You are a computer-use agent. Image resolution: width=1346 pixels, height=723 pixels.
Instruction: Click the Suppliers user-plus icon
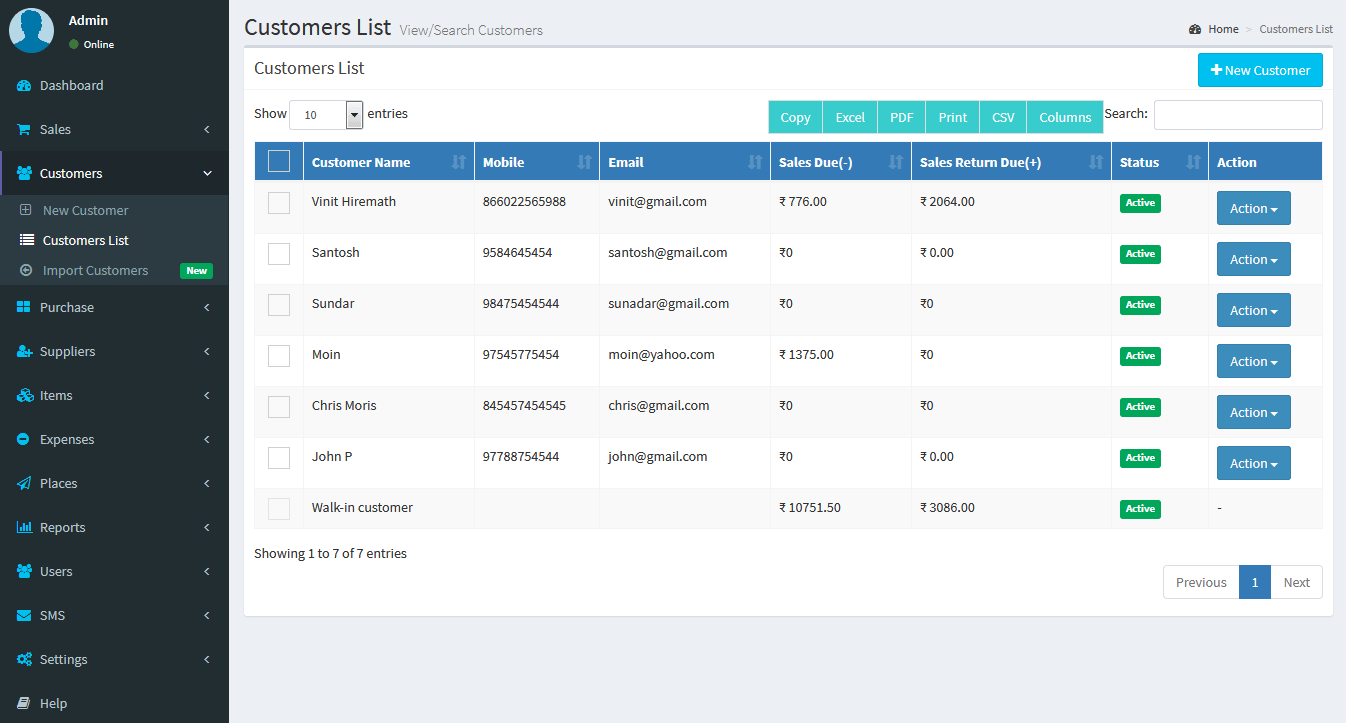coord(25,351)
